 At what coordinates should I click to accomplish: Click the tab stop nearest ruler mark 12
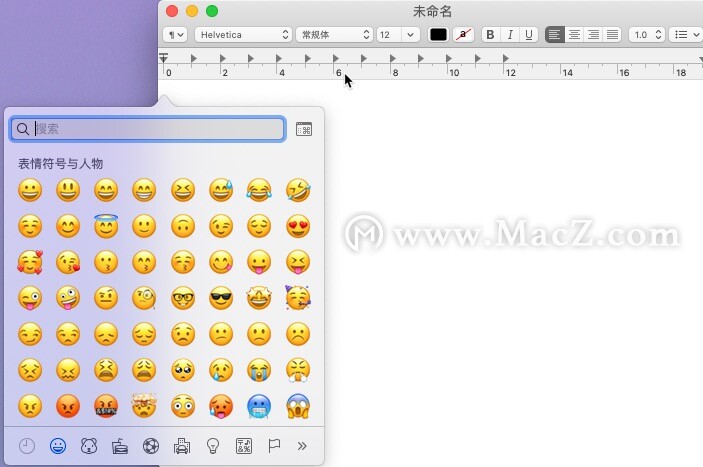506,58
